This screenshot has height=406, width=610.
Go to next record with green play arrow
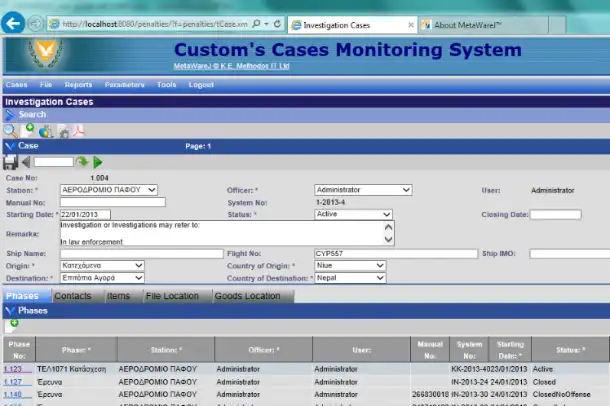98,162
